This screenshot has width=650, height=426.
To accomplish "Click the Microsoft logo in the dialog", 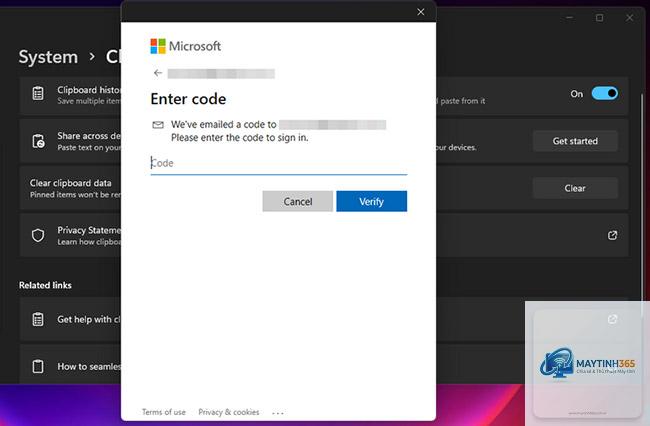I will pyautogui.click(x=185, y=46).
